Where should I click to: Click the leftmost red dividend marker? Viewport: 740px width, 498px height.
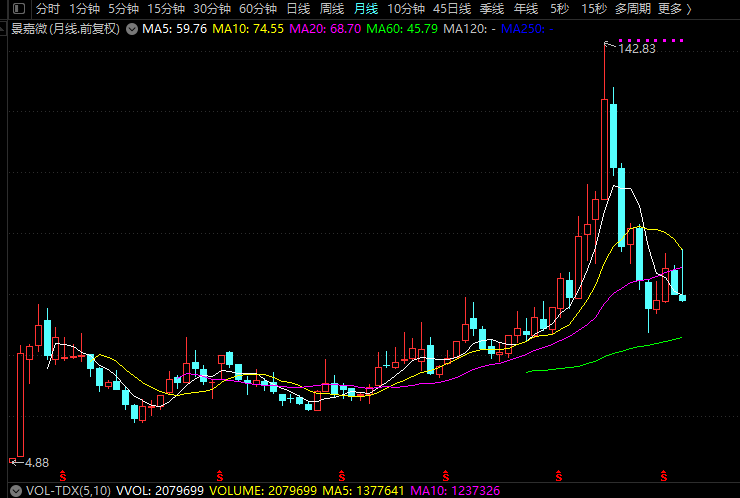64,472
